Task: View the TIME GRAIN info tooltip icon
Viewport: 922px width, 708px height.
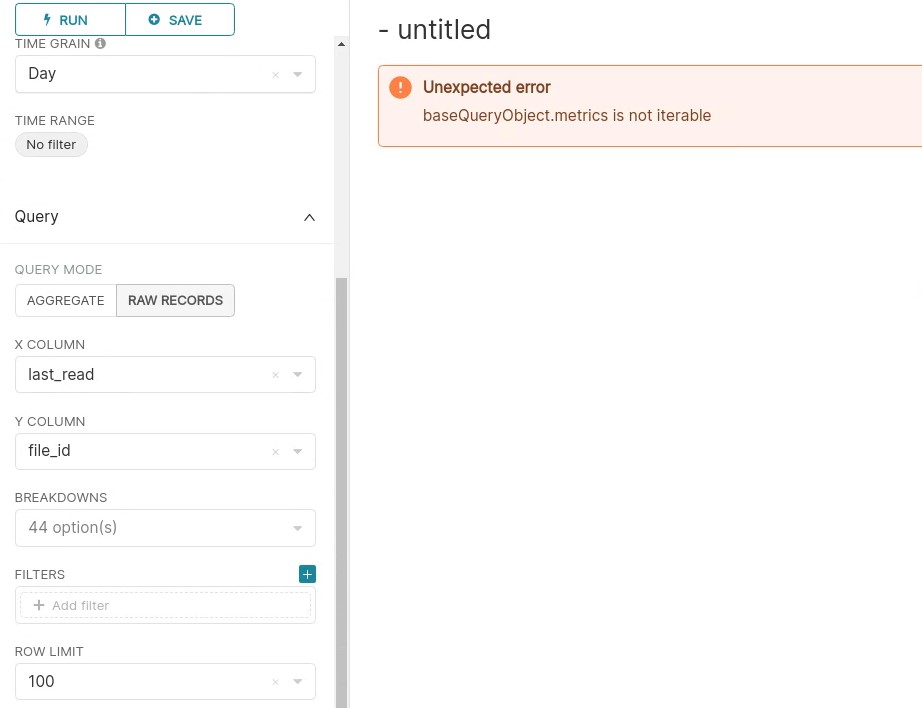Action: (100, 43)
